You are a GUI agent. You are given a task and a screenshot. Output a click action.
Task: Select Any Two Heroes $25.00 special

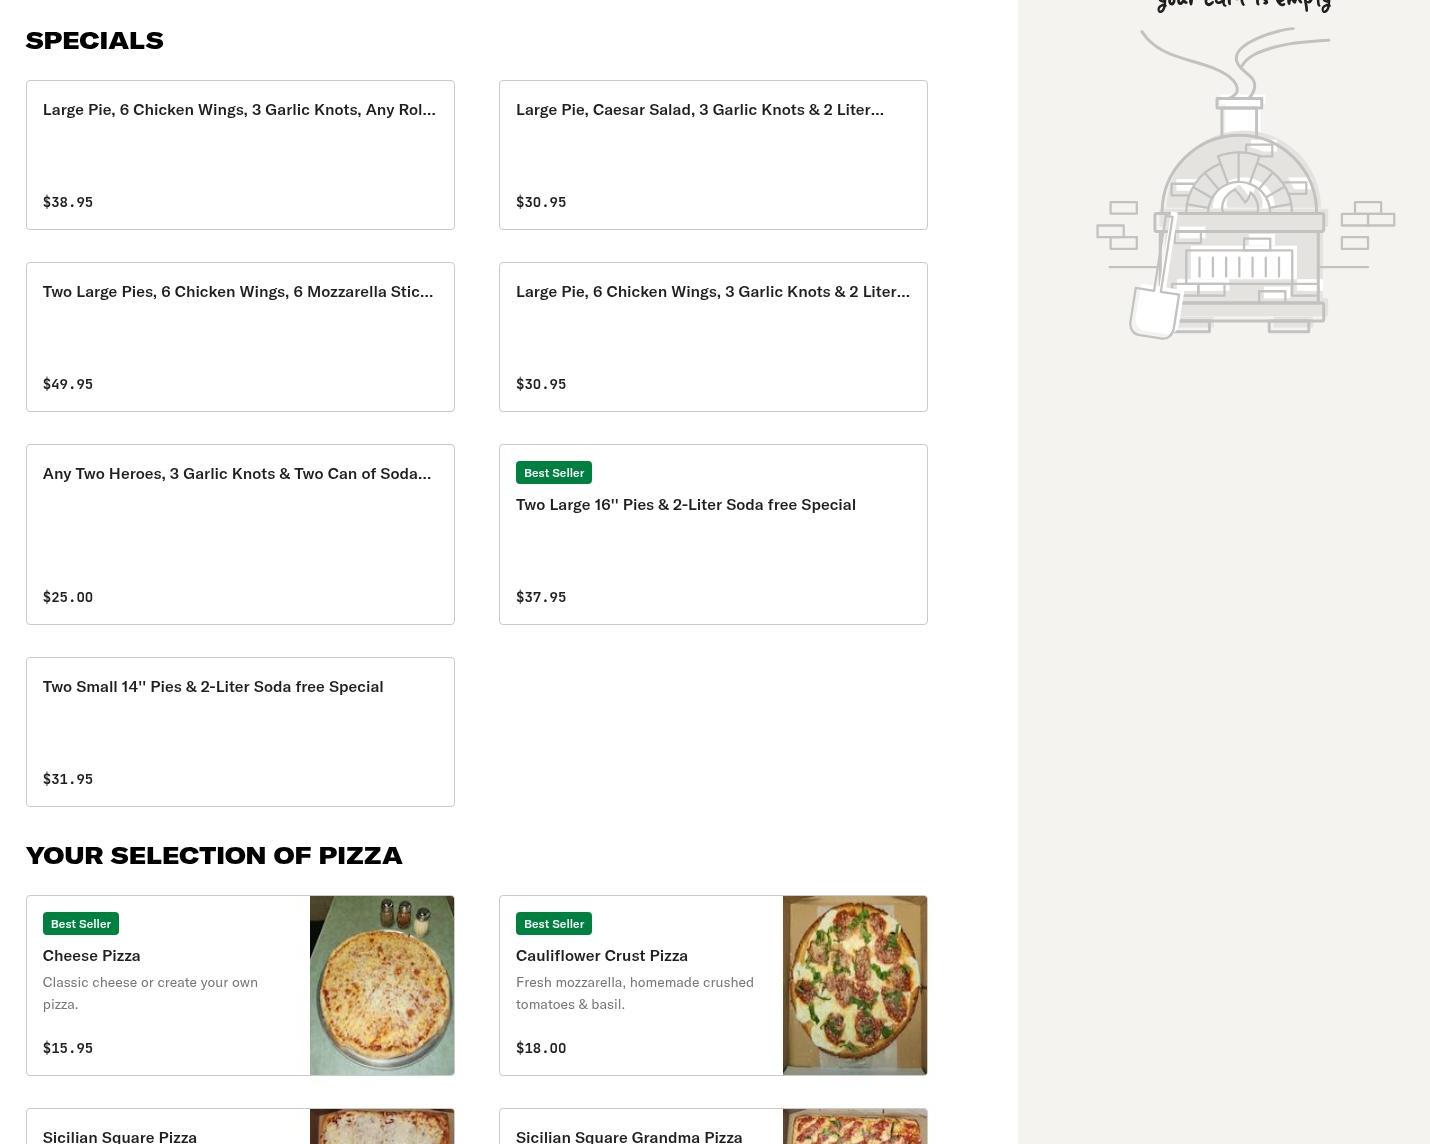pos(240,534)
